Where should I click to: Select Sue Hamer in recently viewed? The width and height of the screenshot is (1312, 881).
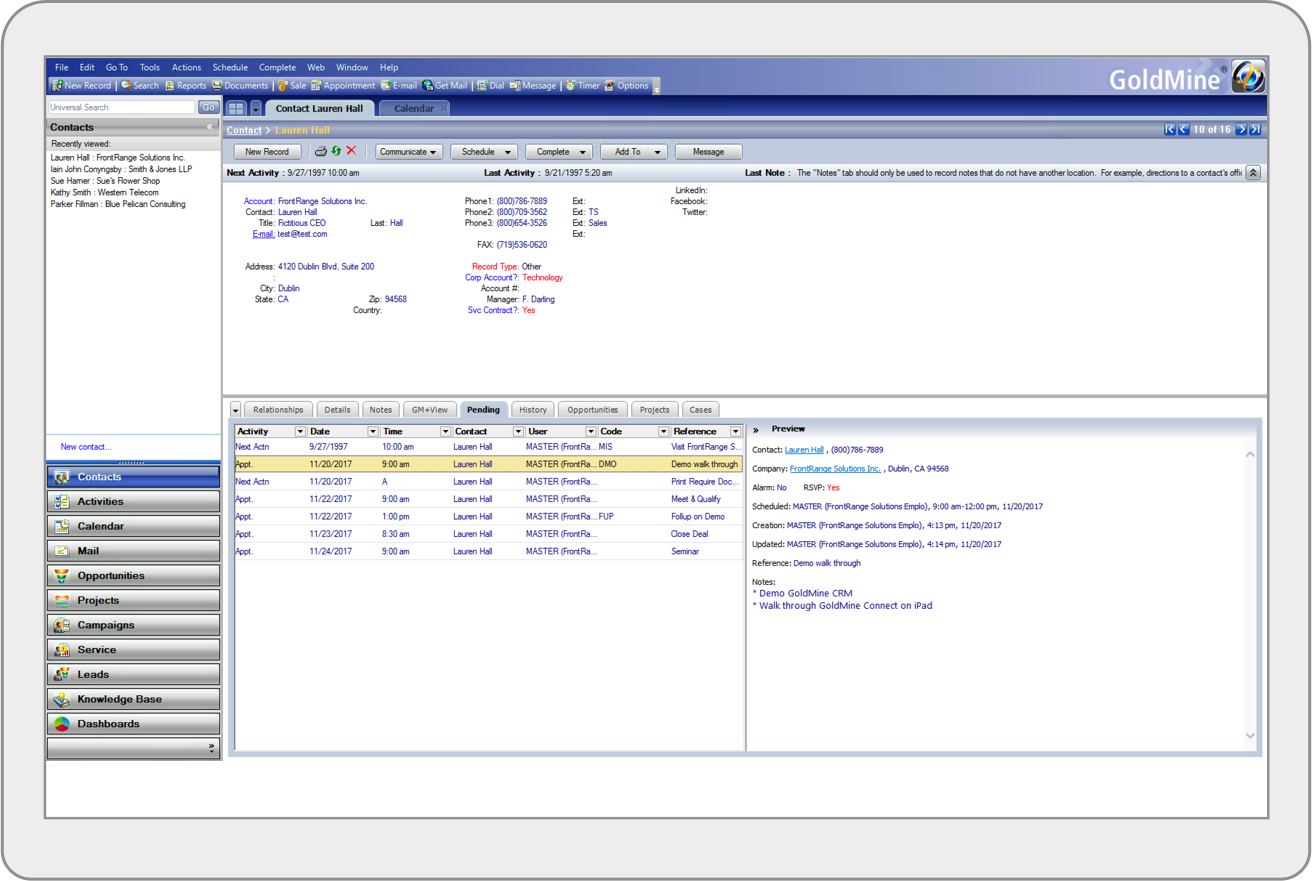point(105,181)
